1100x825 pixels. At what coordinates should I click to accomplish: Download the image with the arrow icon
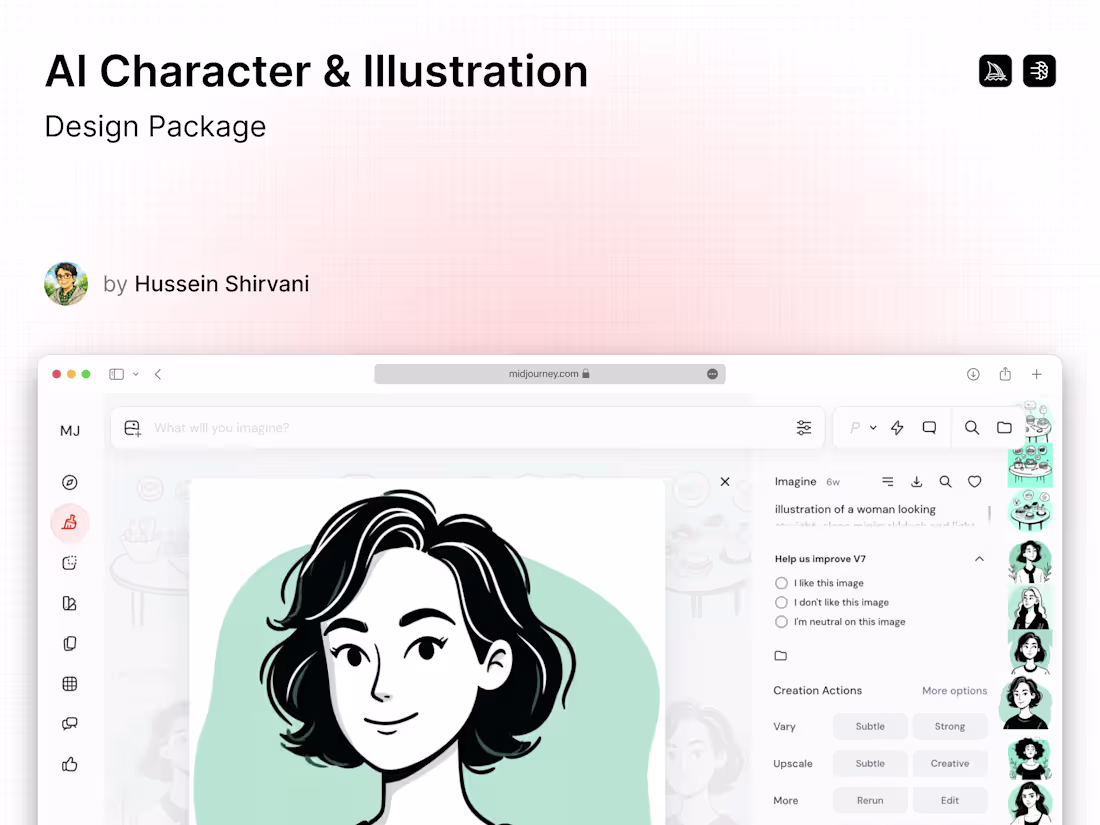(x=916, y=481)
